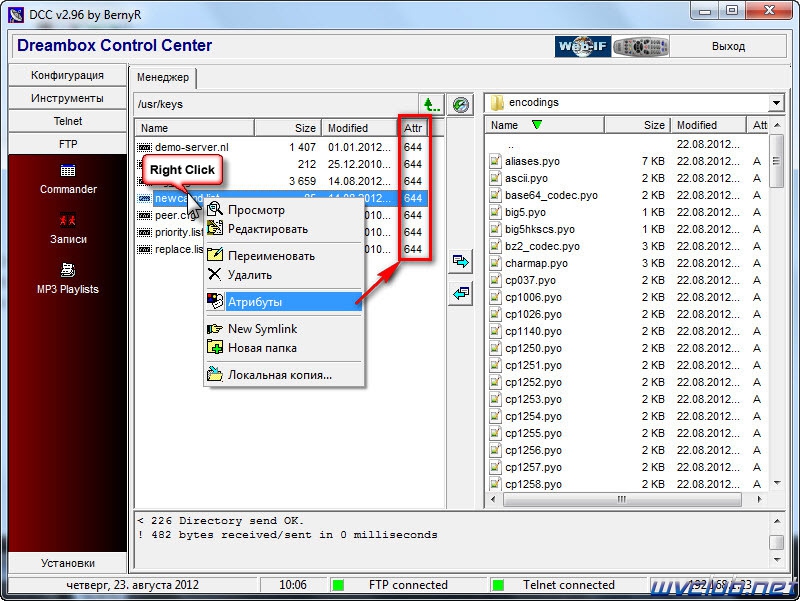Choose Атрибуты from context menu

point(284,302)
